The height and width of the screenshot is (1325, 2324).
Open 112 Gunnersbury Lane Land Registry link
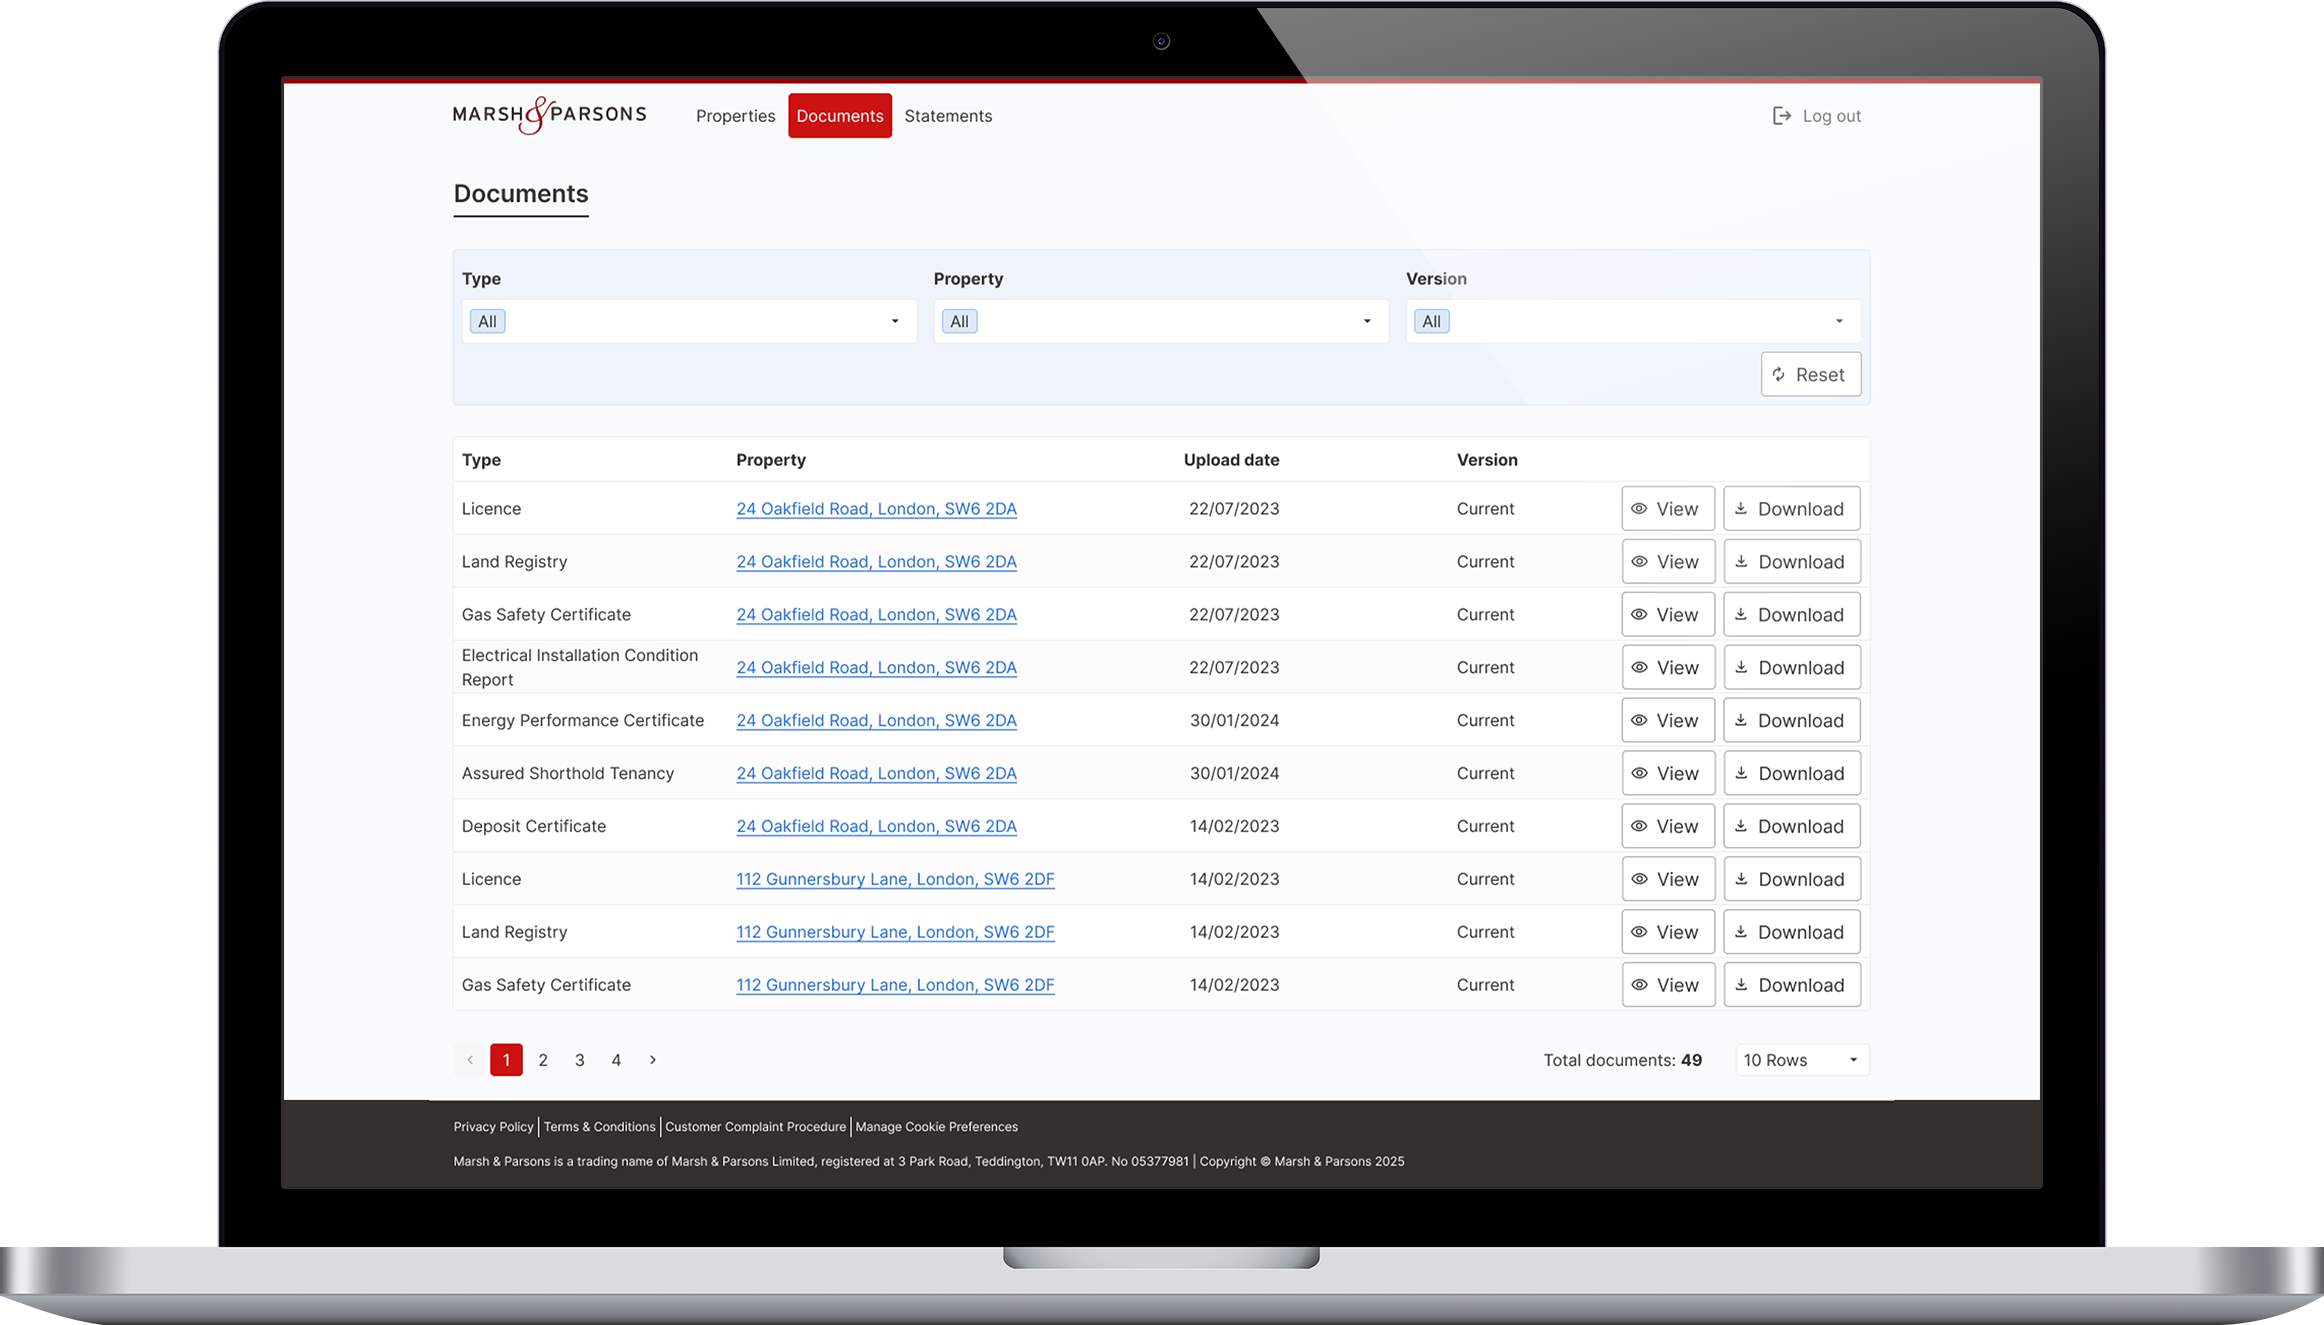[x=895, y=932]
